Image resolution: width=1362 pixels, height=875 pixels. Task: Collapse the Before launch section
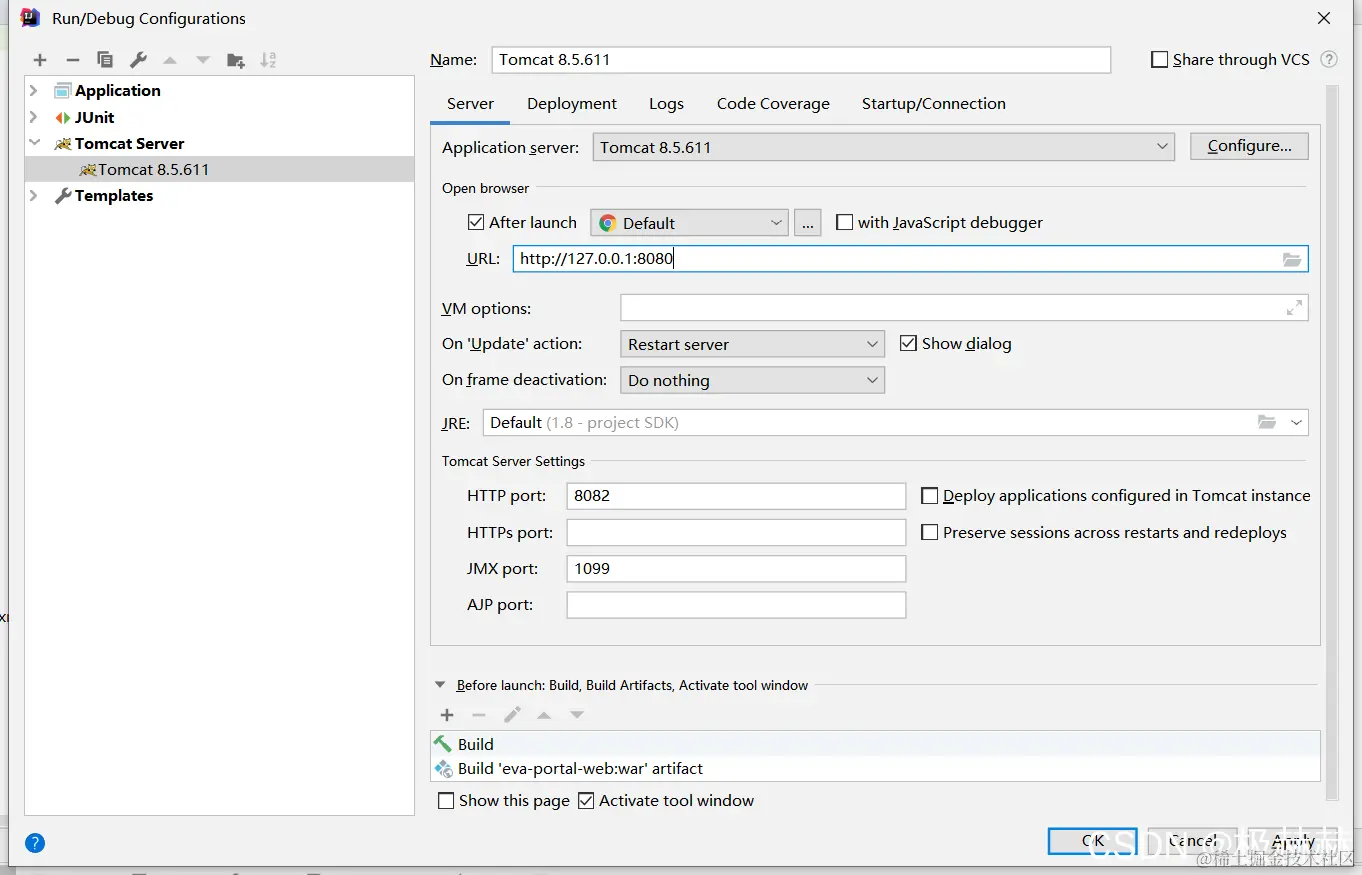pos(440,685)
